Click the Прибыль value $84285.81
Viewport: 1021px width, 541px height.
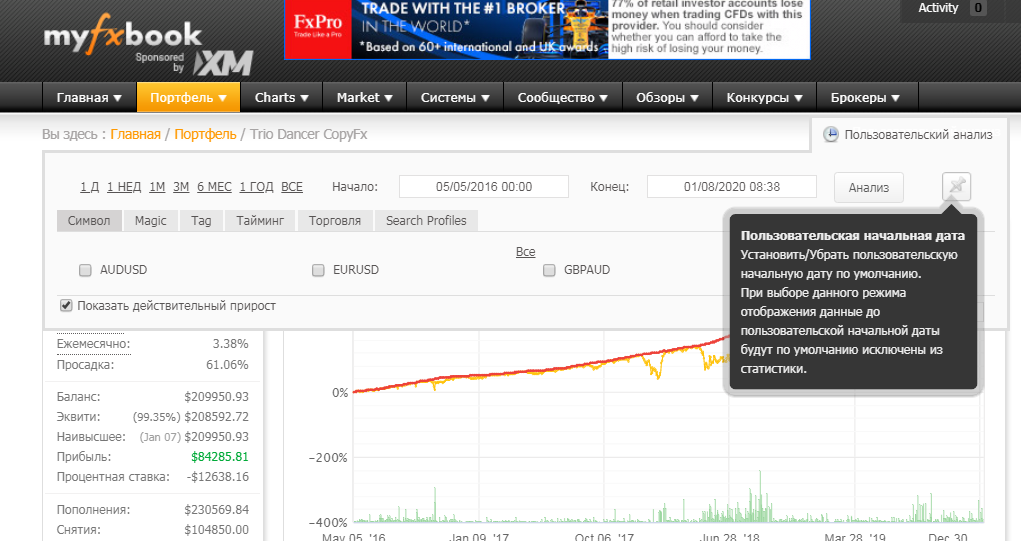tap(219, 457)
